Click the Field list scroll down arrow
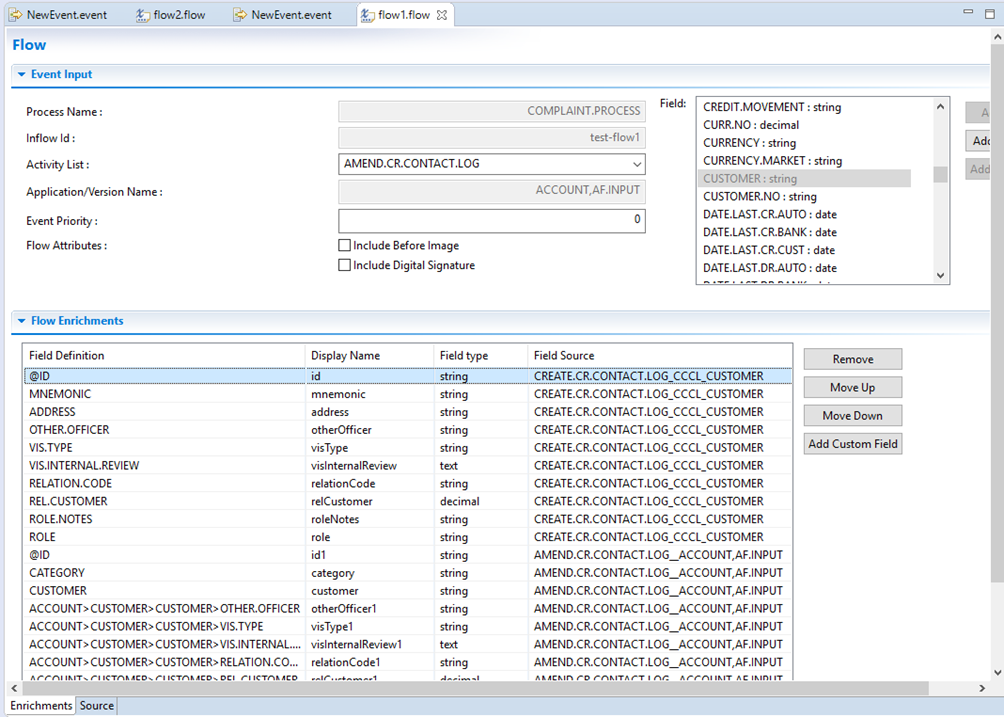Viewport: 1004px width, 717px height. click(940, 276)
